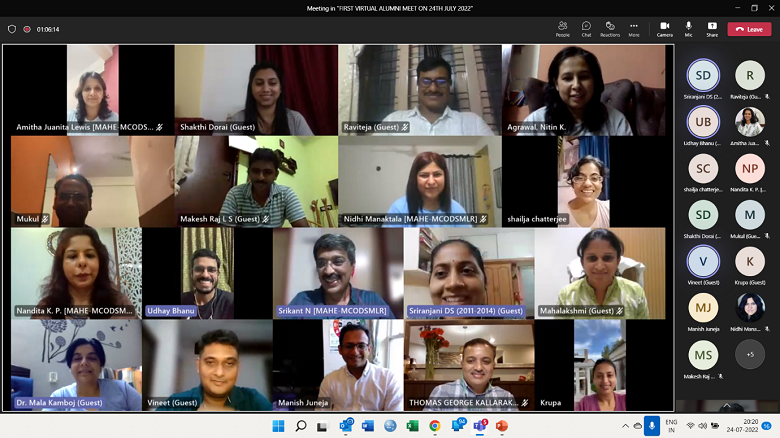Leave the meeting
780x438 pixels.
tap(749, 29)
